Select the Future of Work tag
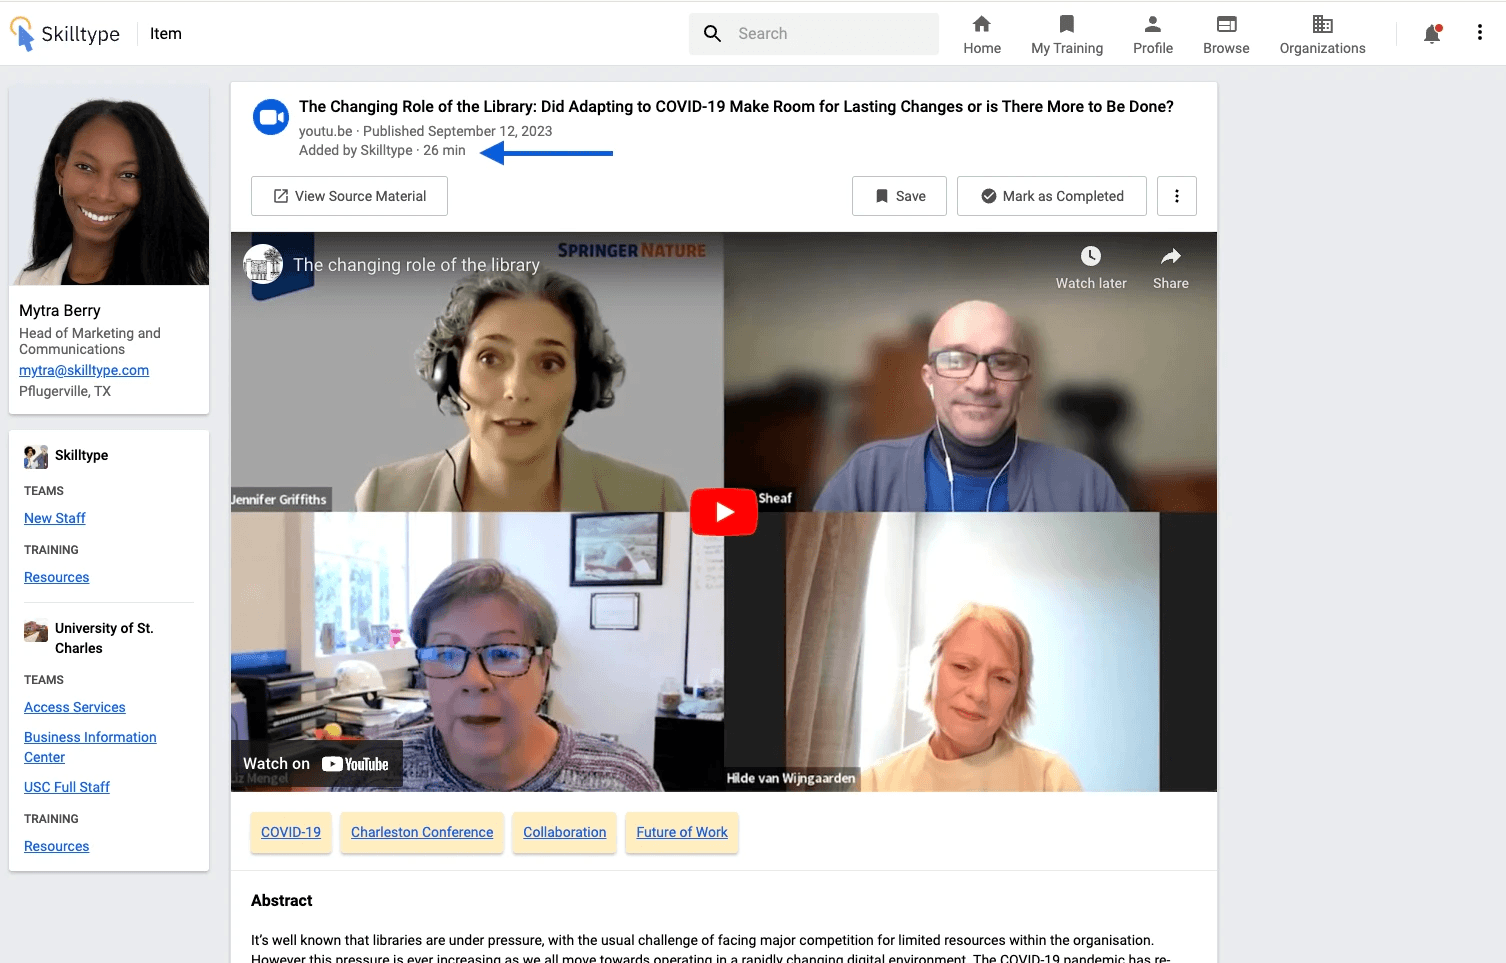The width and height of the screenshot is (1506, 963). click(x=682, y=833)
